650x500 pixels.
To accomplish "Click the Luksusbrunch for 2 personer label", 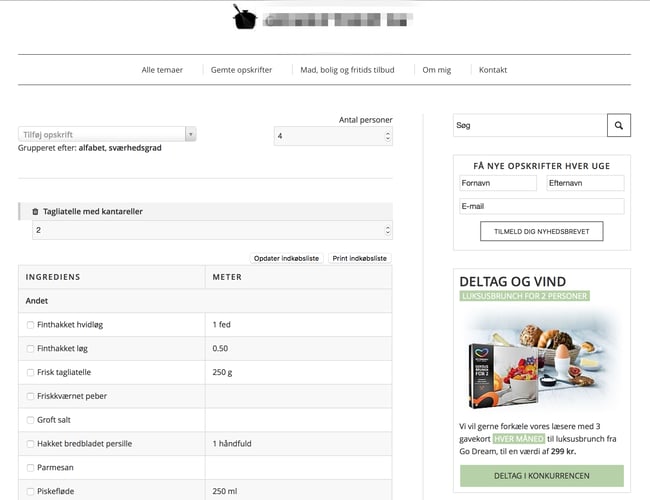I will (524, 296).
